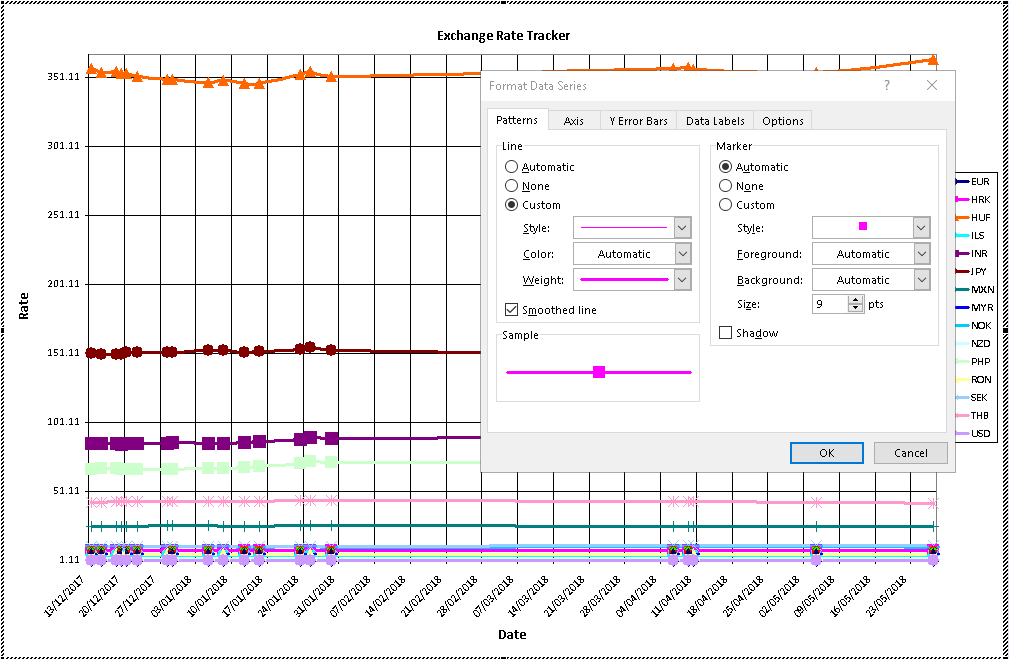
Task: Increase marker size with up arrow
Action: (855, 300)
